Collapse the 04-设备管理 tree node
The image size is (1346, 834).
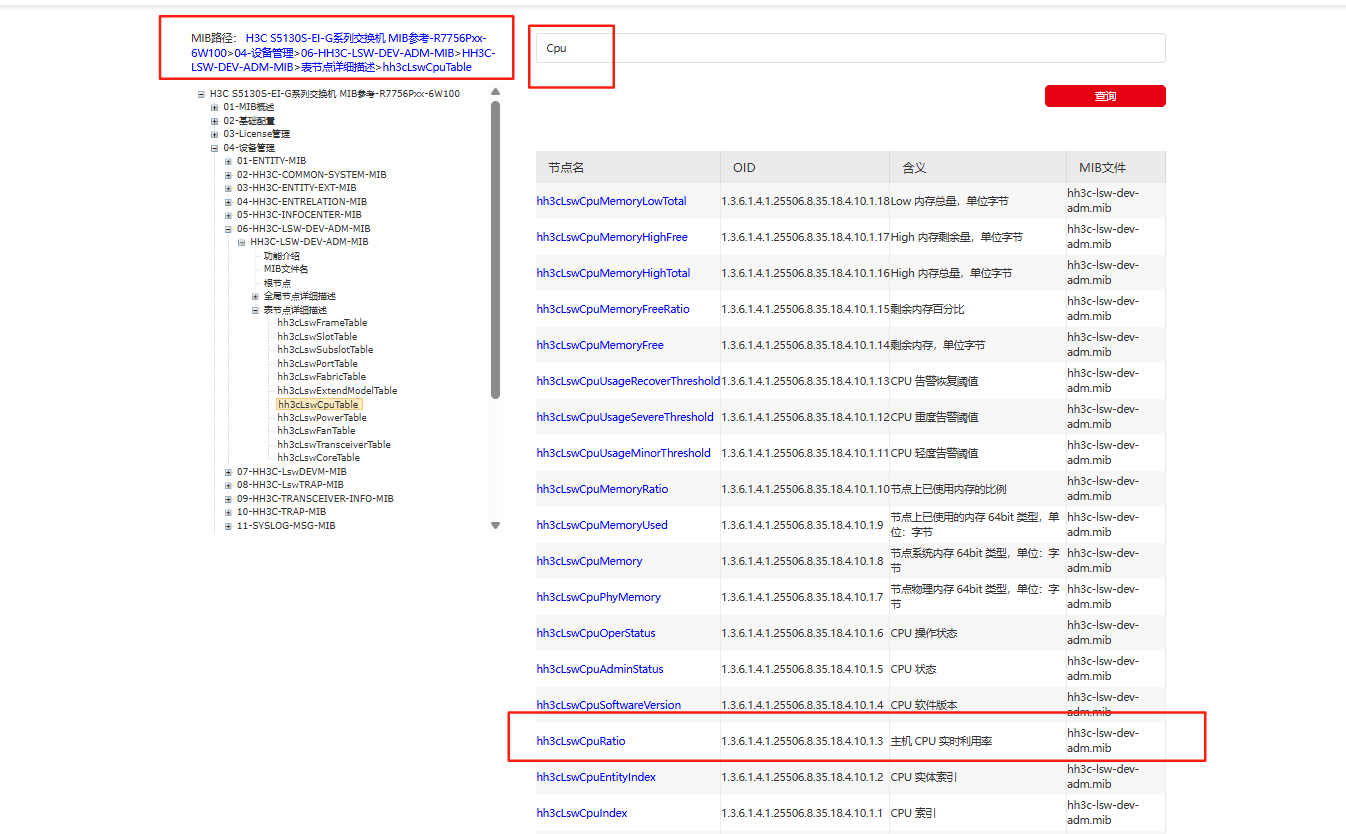coord(214,148)
